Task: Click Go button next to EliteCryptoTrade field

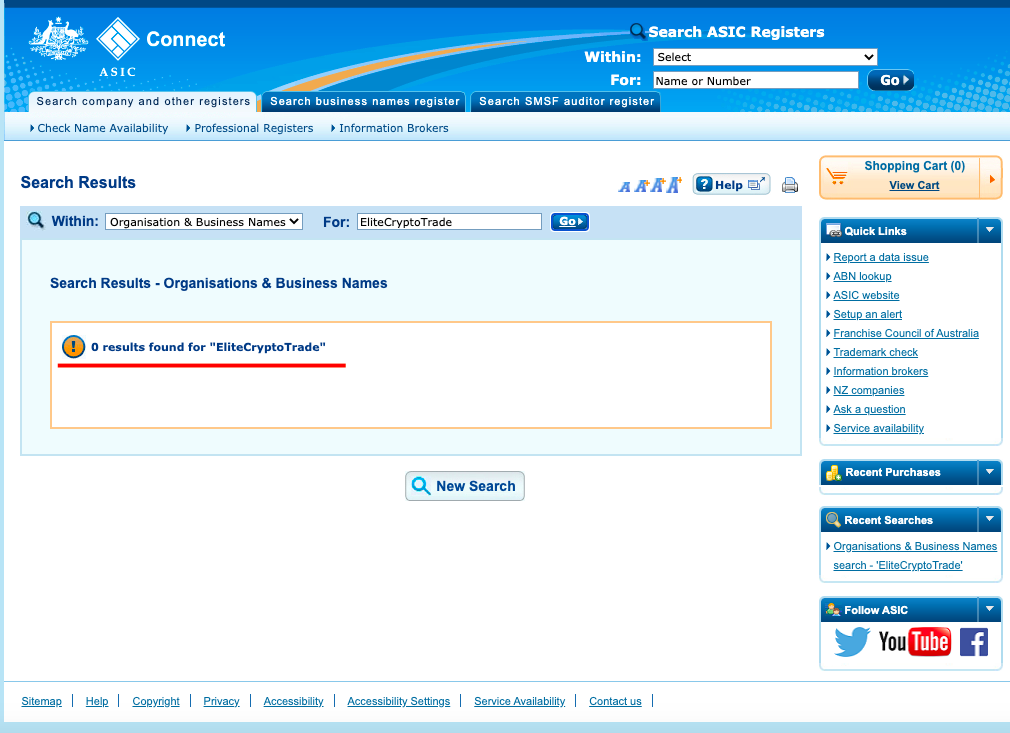Action: [570, 222]
